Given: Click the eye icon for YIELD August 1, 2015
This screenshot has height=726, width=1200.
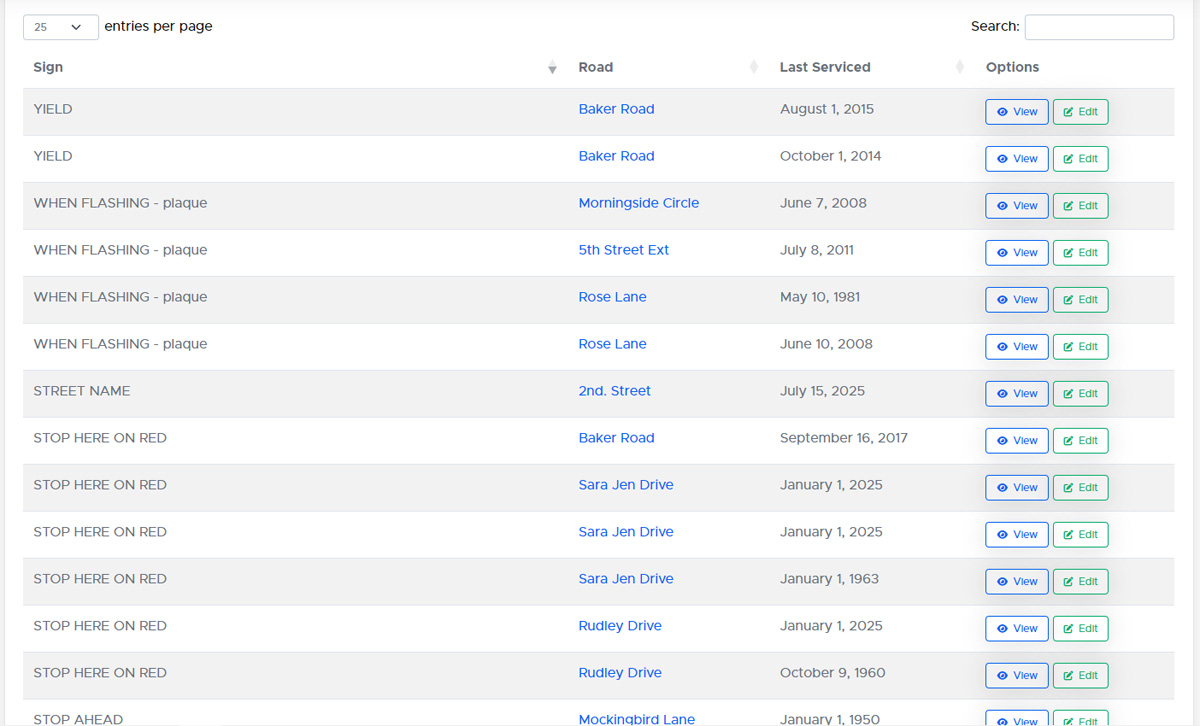Looking at the screenshot, I should click(x=1002, y=112).
